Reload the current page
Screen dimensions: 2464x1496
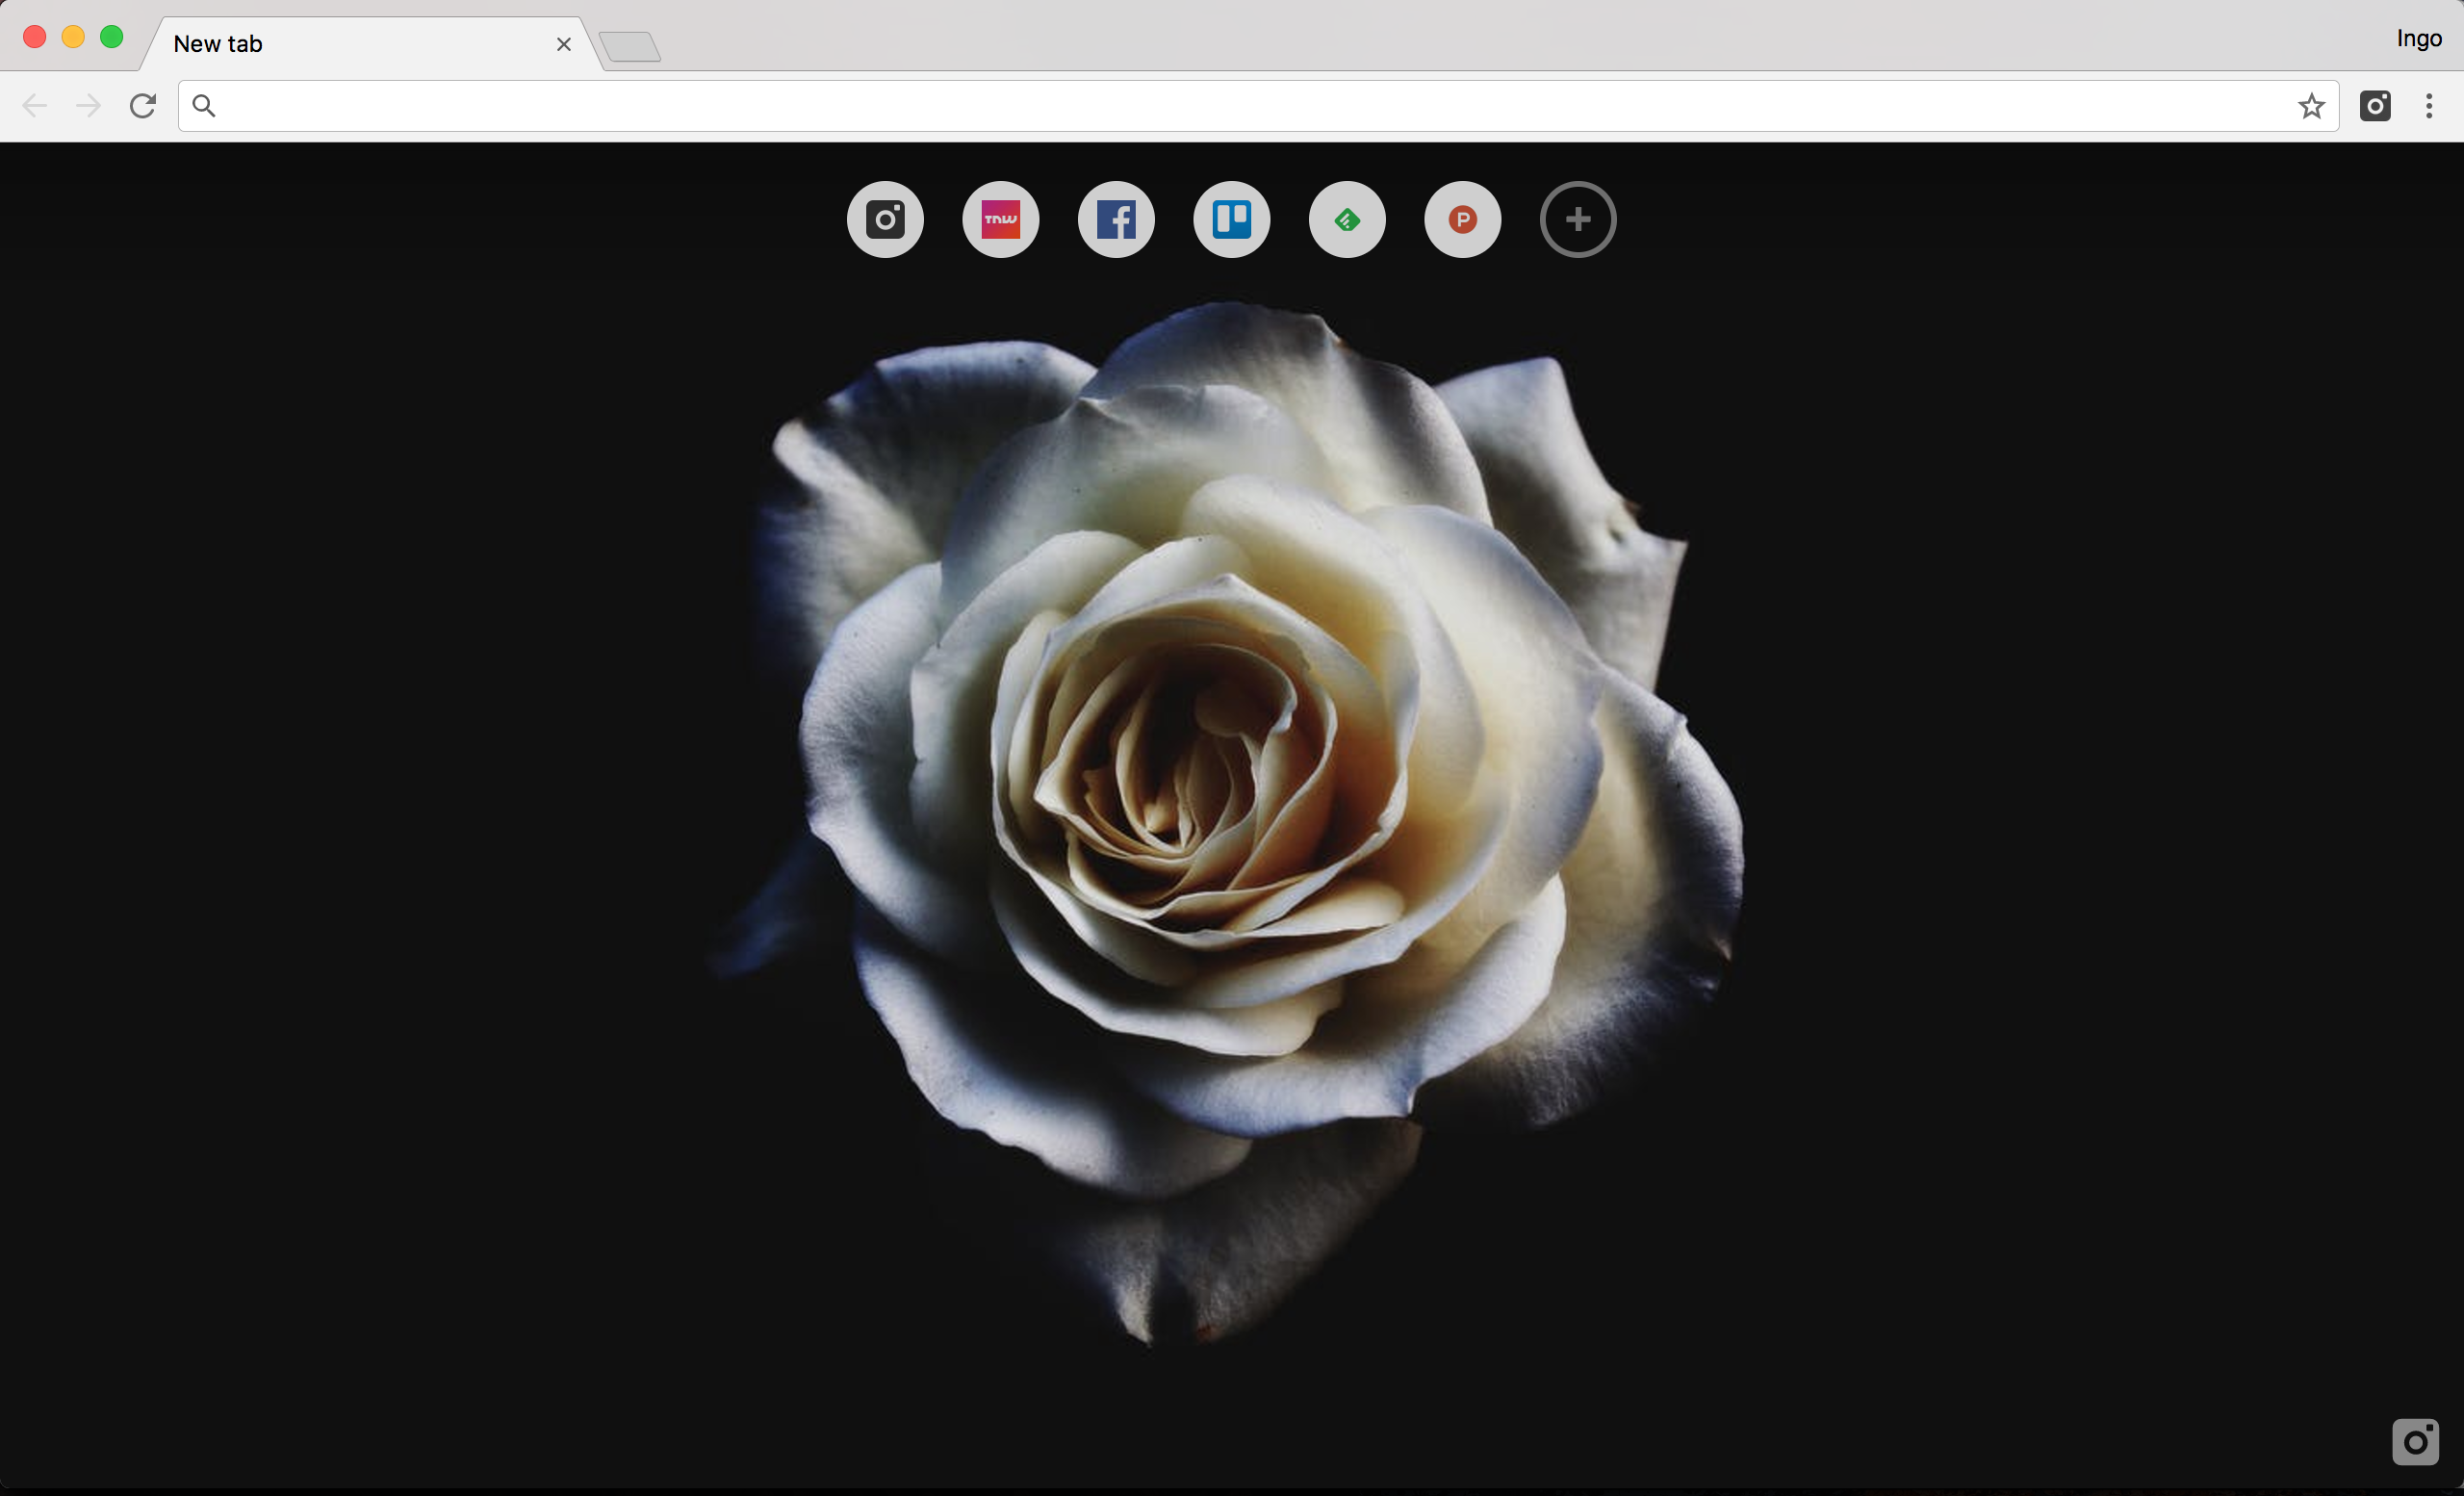(x=143, y=106)
